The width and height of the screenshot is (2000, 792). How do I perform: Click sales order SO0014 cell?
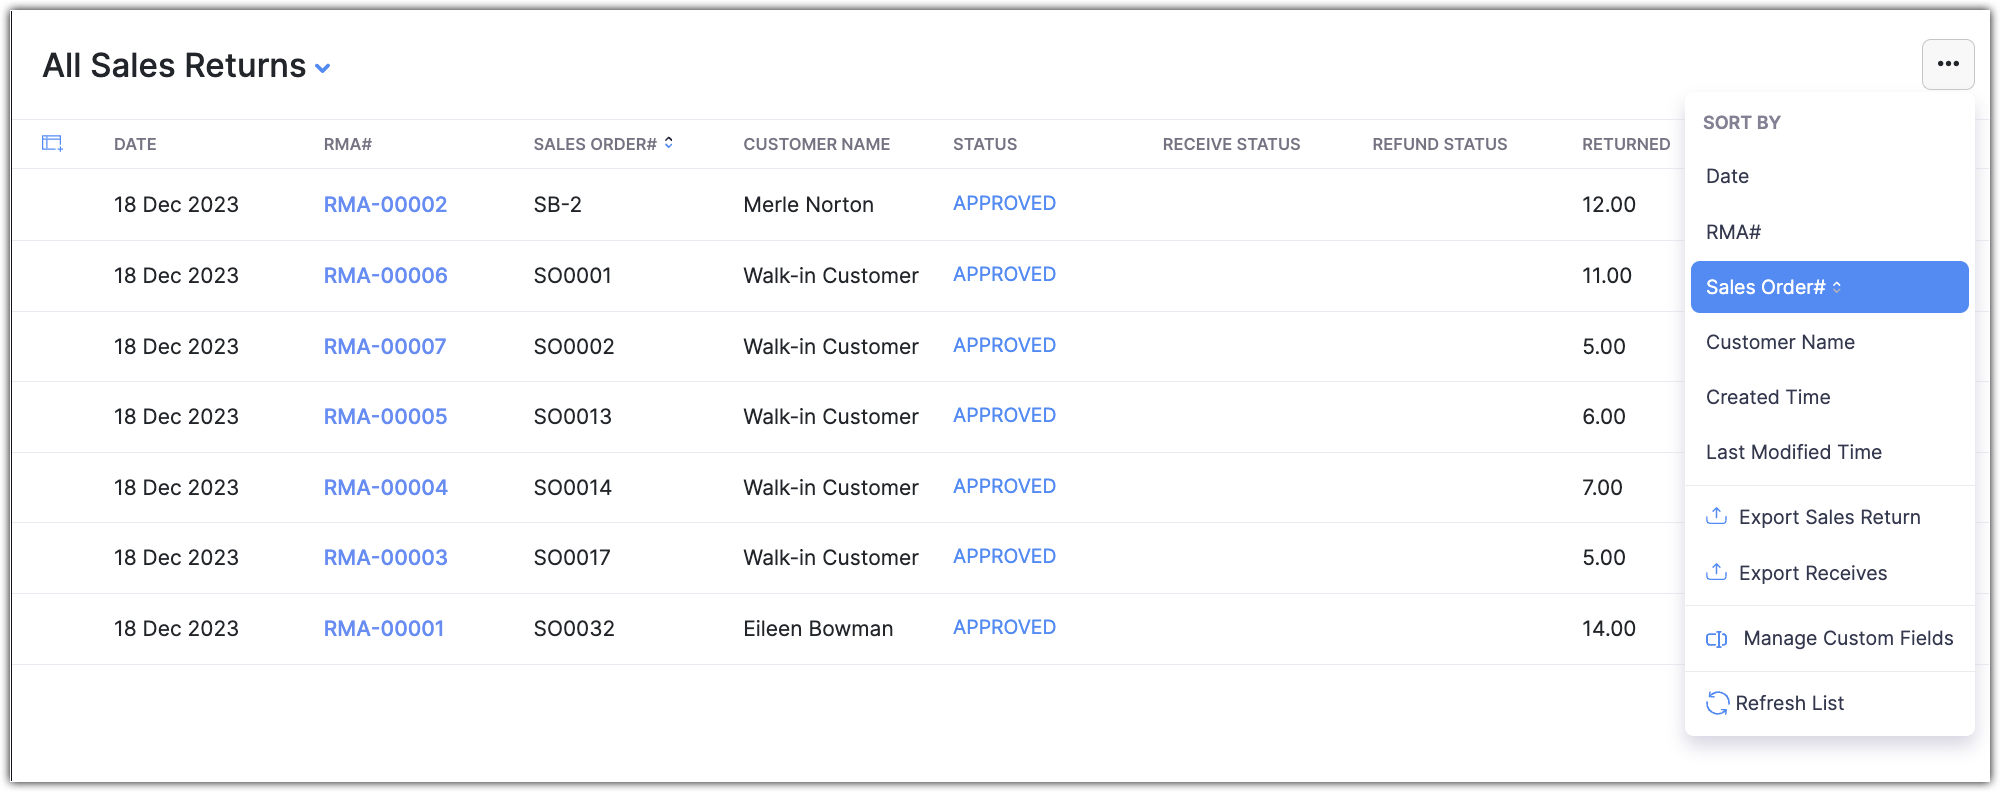click(x=572, y=487)
